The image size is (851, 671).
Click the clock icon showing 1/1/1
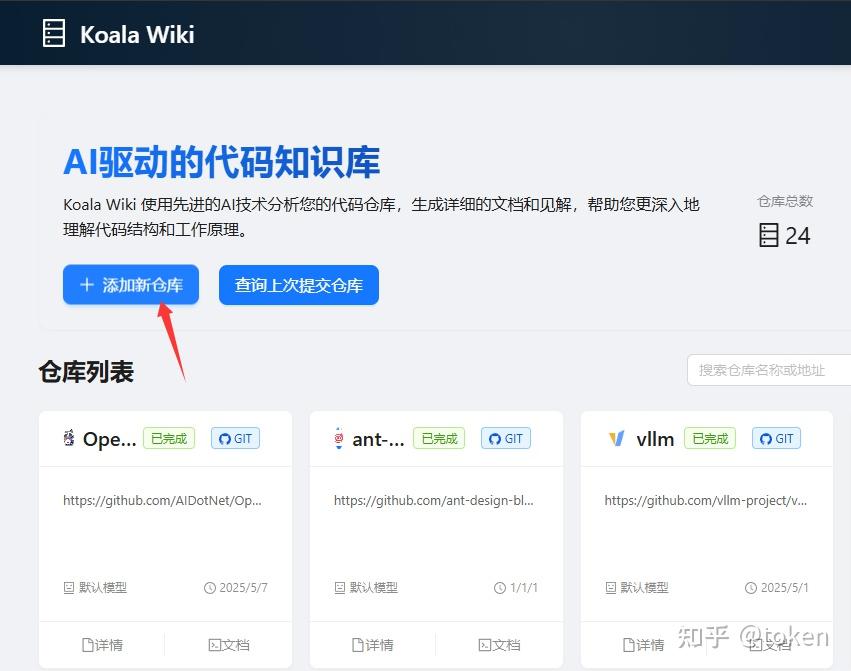point(501,588)
